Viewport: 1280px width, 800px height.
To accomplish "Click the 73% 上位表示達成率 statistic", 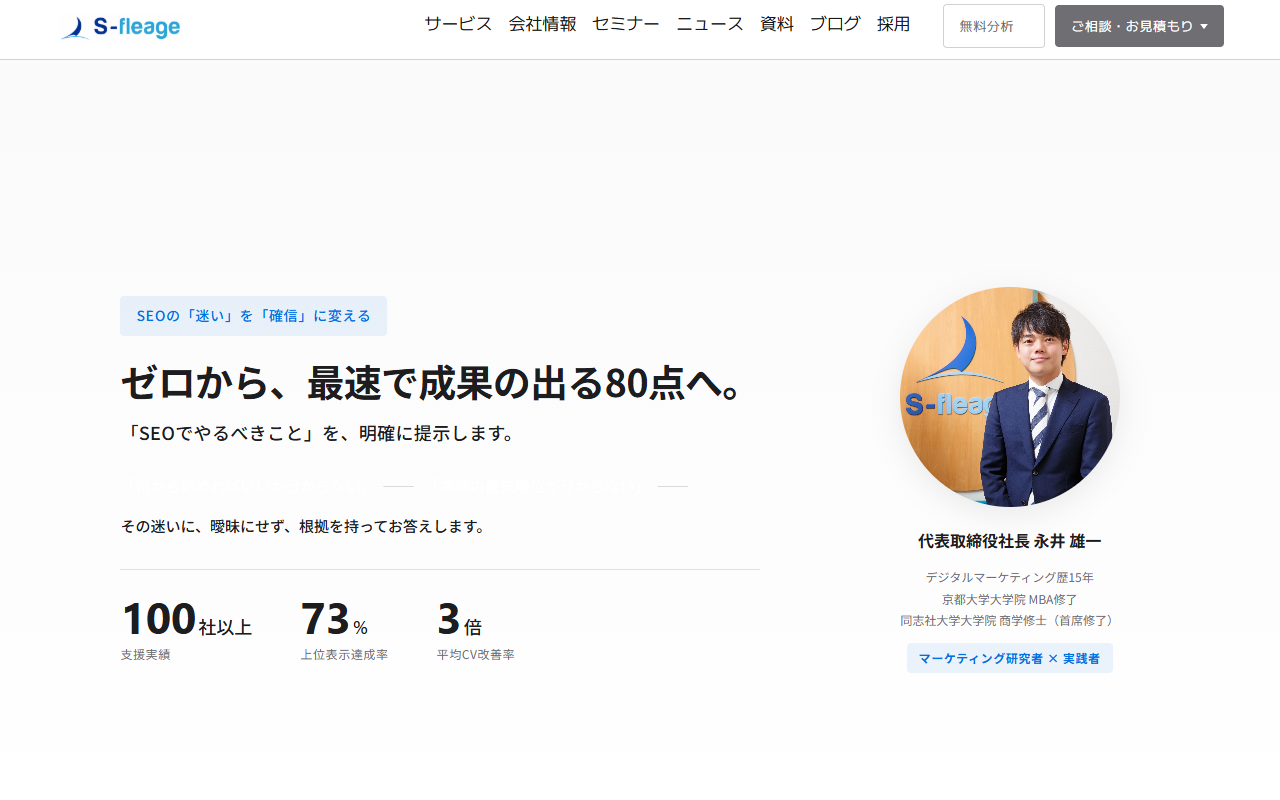I will [343, 628].
